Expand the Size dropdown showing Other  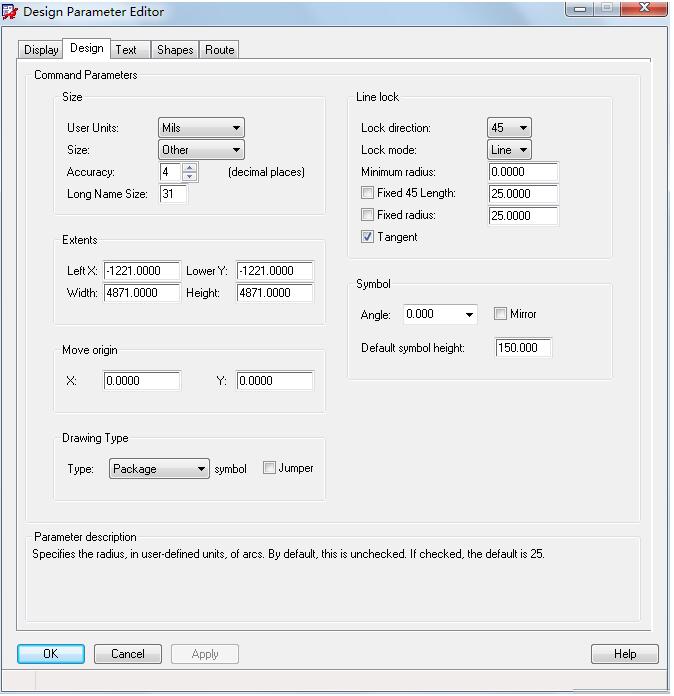tap(201, 150)
